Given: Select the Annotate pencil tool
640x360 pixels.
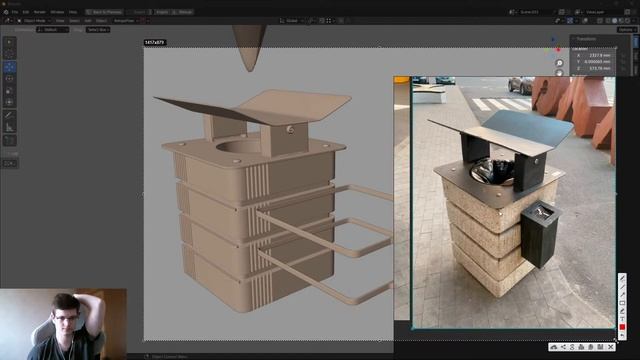Looking at the screenshot, I should point(9,116).
